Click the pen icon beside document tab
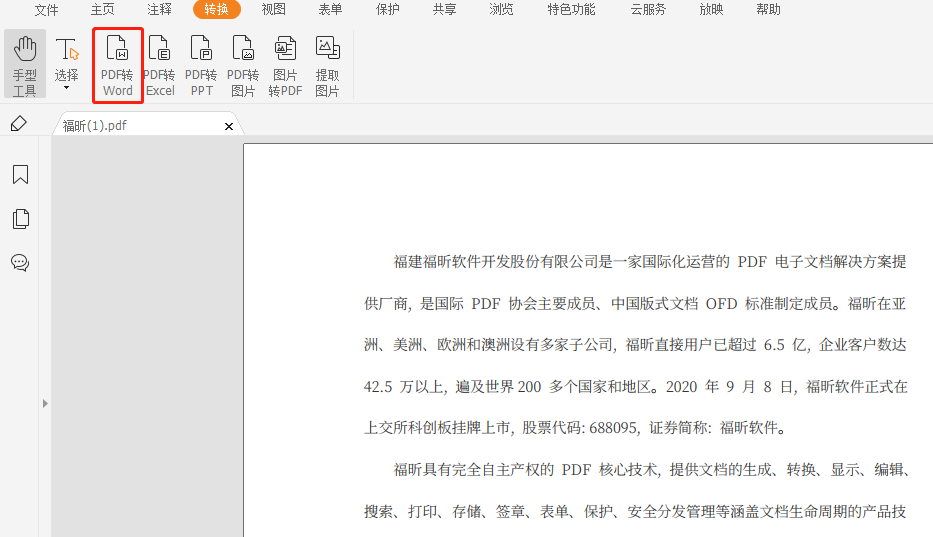Screen dimensions: 933x537 (18, 124)
